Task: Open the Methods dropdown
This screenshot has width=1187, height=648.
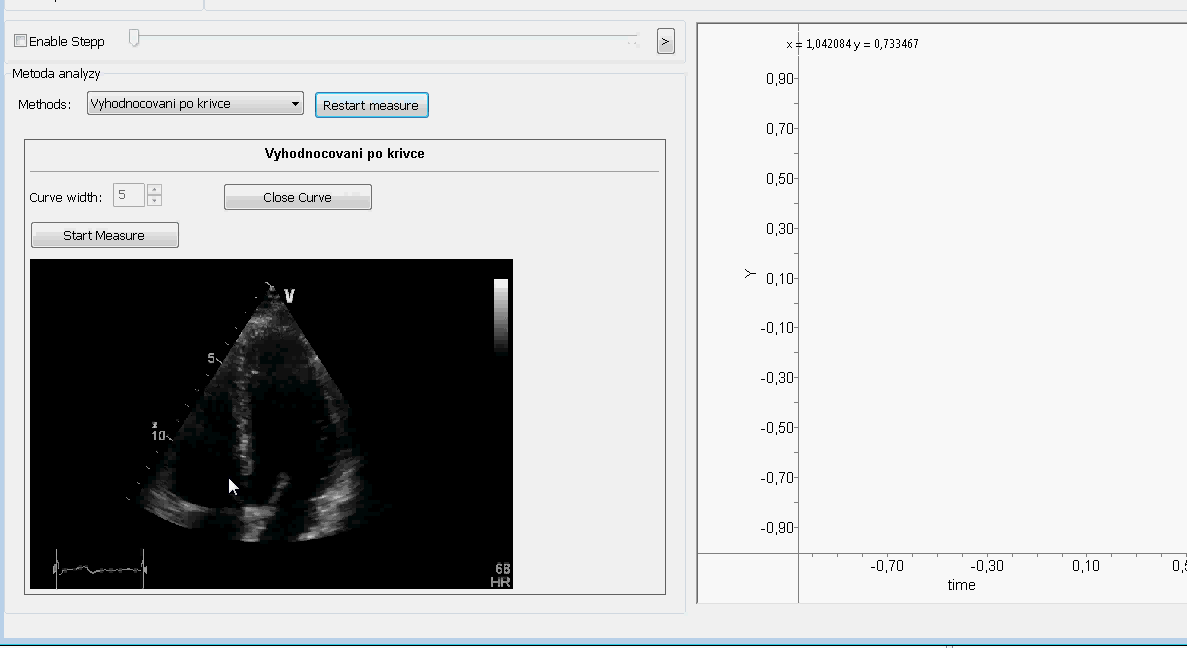Action: coord(195,104)
